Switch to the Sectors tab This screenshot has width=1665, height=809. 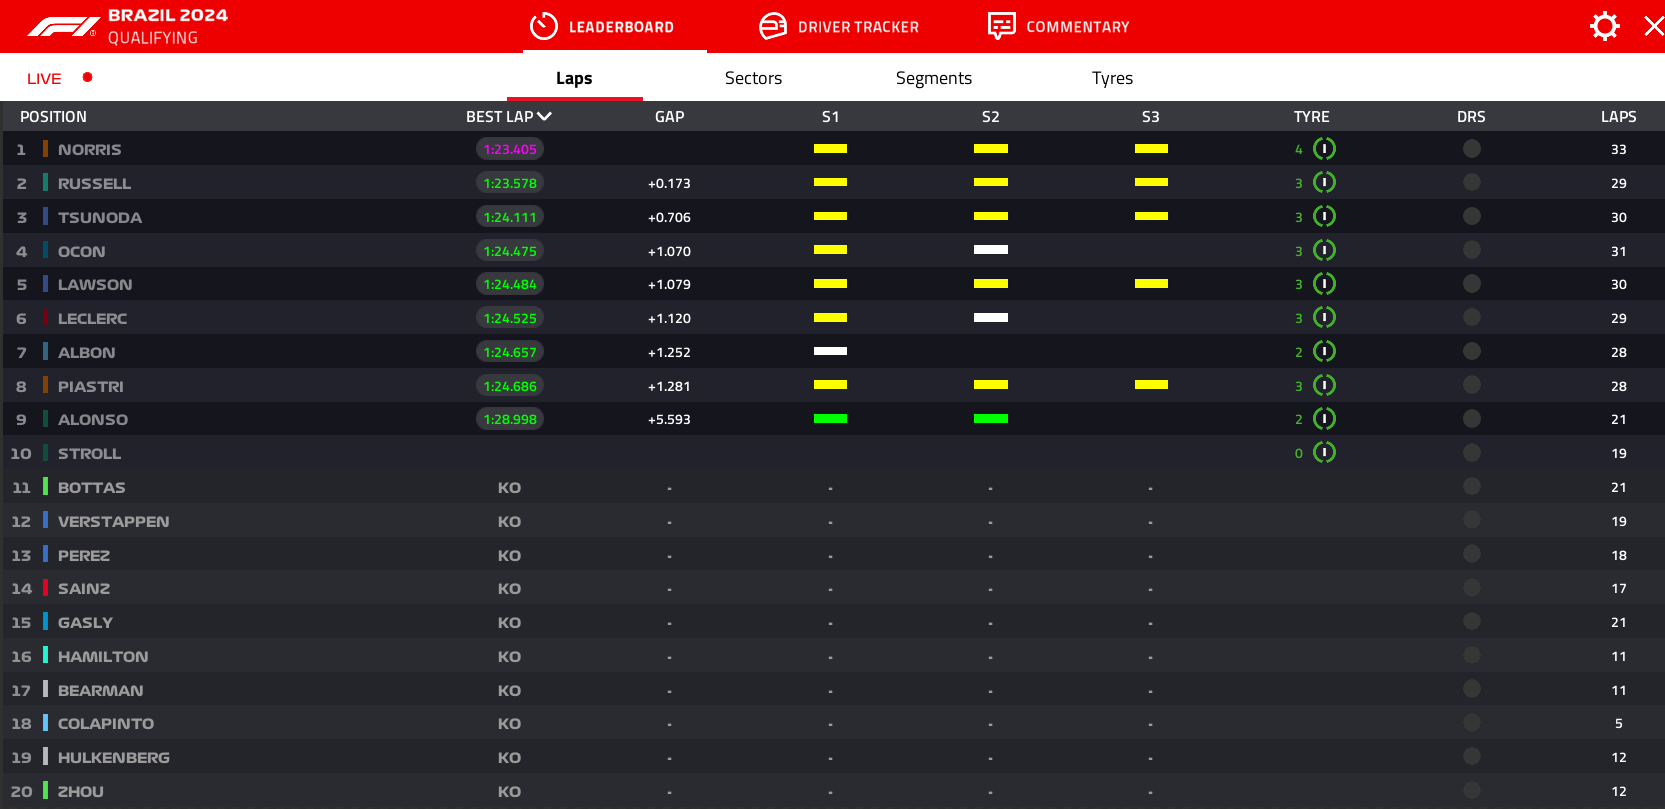(x=753, y=78)
